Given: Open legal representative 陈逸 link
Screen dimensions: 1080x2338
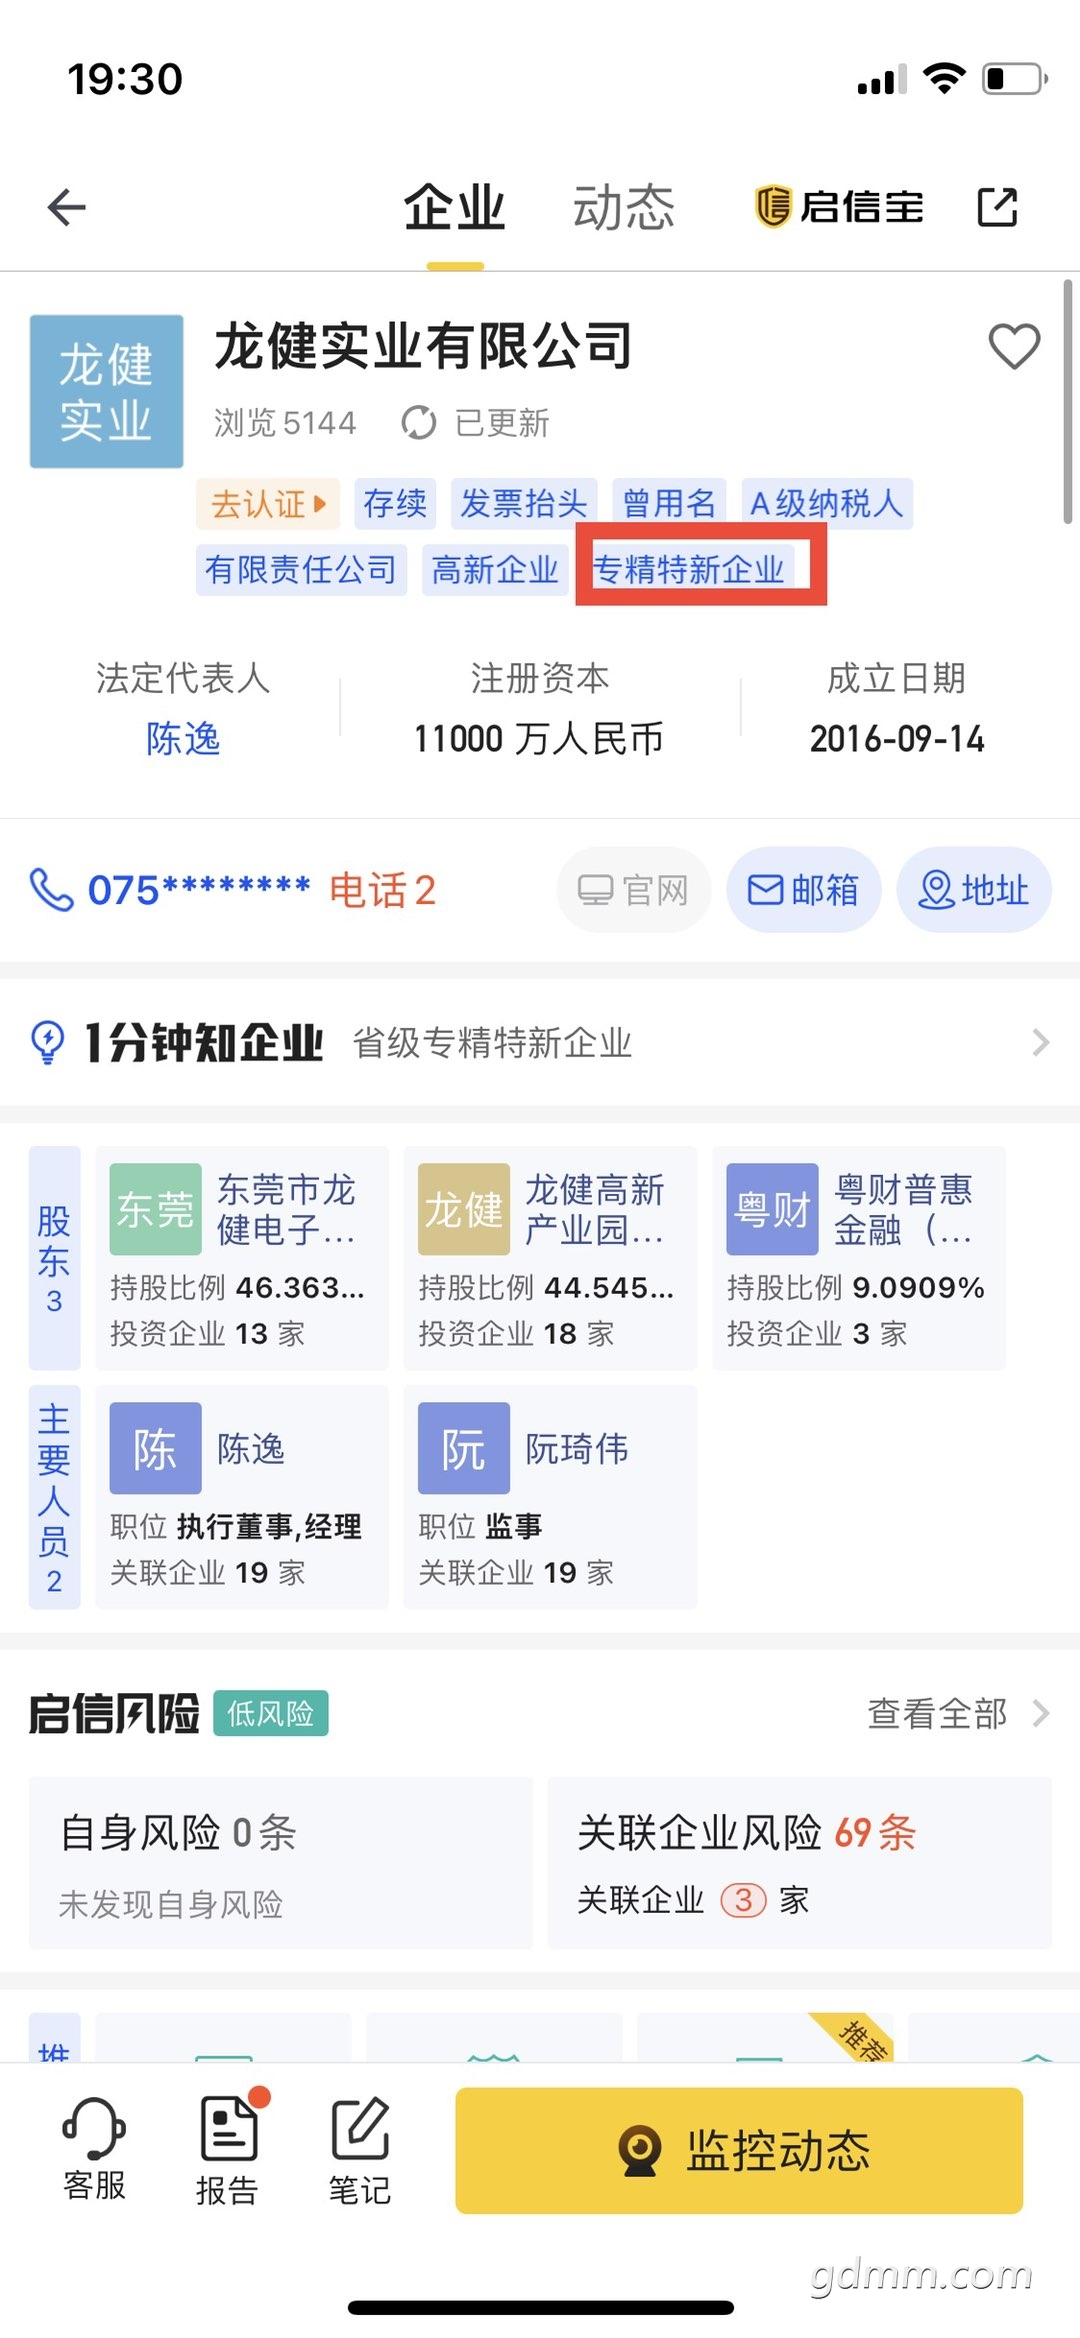Looking at the screenshot, I should [x=183, y=739].
